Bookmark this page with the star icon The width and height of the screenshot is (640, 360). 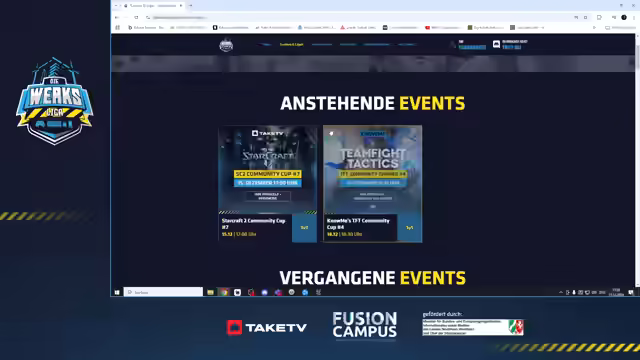click(585, 18)
